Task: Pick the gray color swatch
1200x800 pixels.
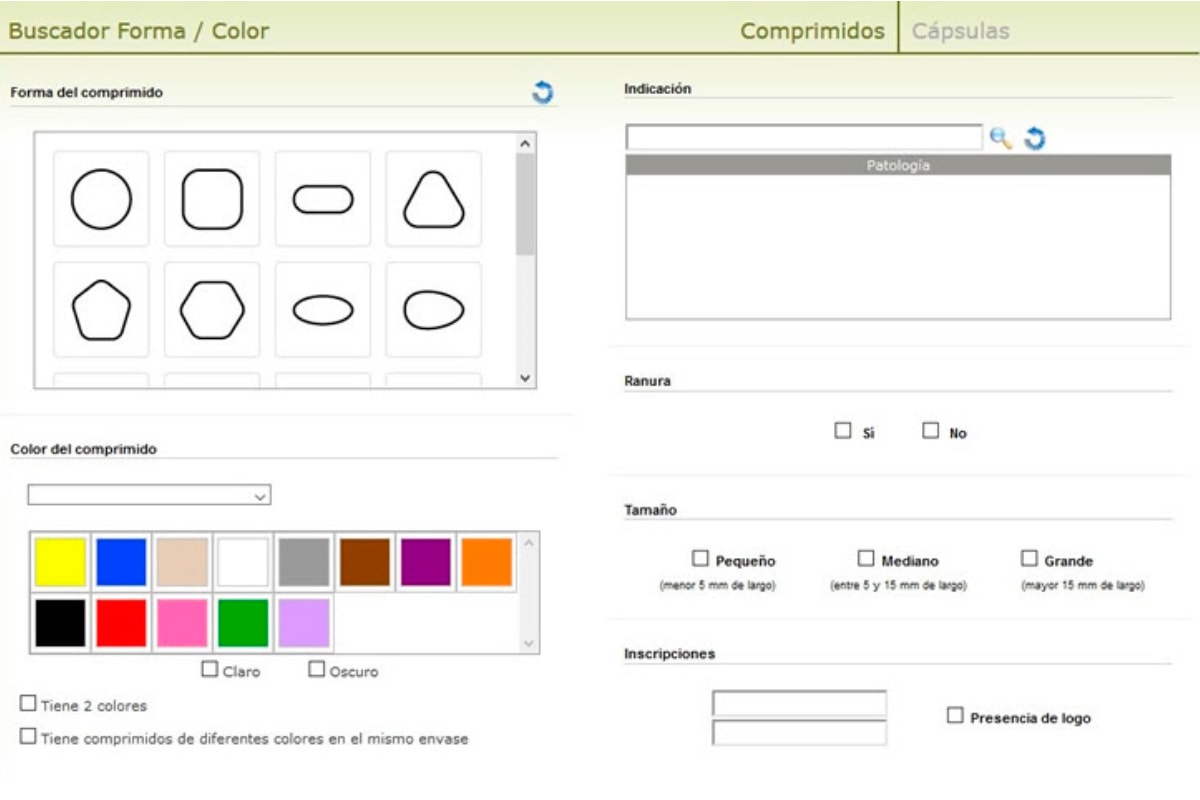Action: 304,562
